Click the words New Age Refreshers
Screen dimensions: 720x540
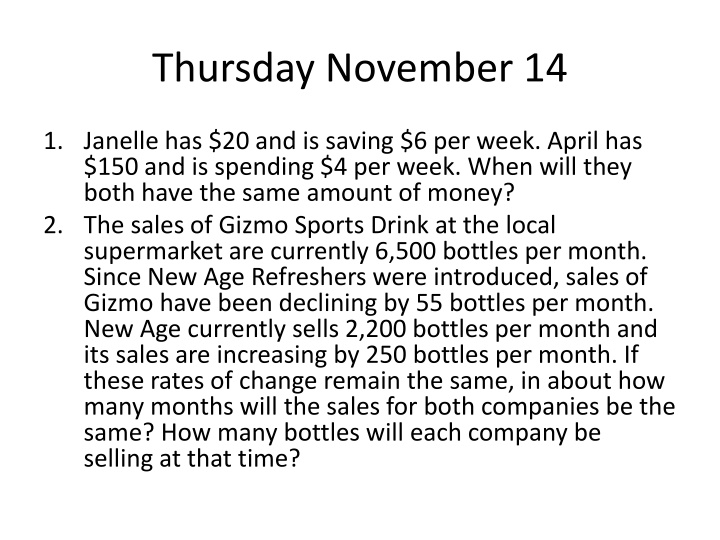point(257,277)
